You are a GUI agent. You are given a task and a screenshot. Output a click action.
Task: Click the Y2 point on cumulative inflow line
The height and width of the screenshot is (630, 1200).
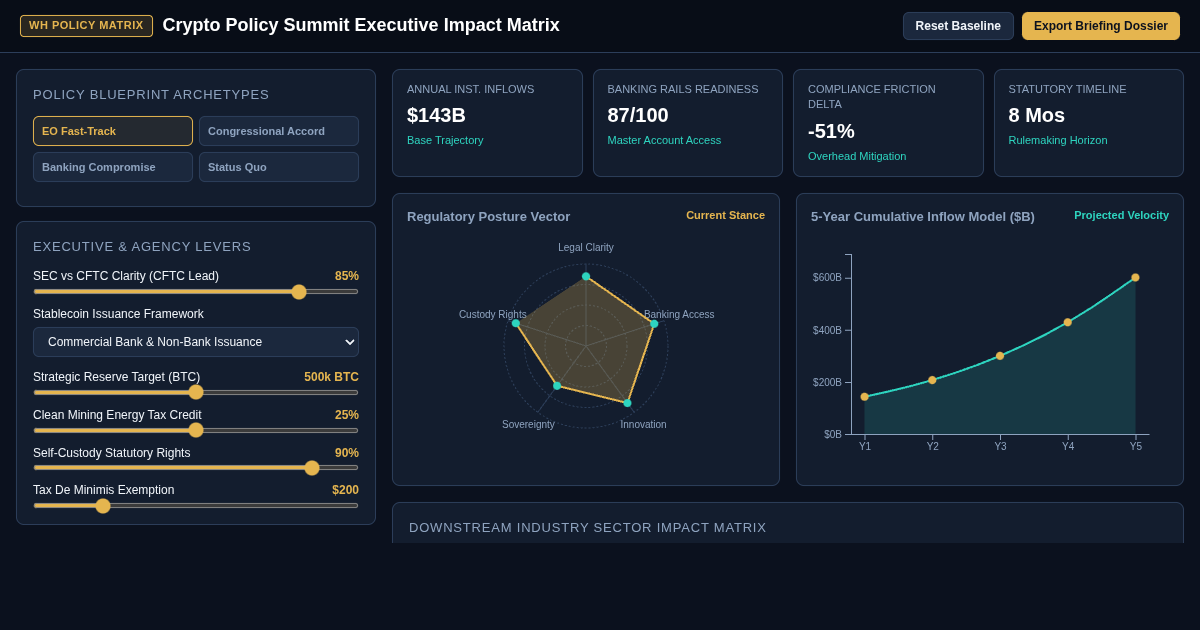[x=932, y=380]
